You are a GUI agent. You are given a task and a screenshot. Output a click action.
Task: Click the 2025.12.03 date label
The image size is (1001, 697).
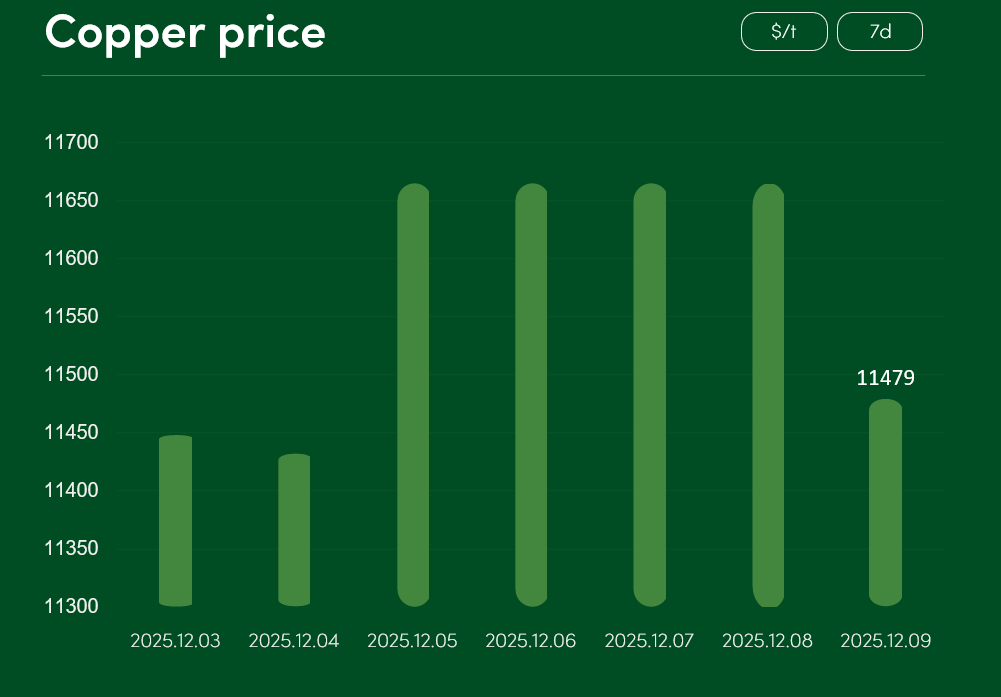tap(175, 641)
